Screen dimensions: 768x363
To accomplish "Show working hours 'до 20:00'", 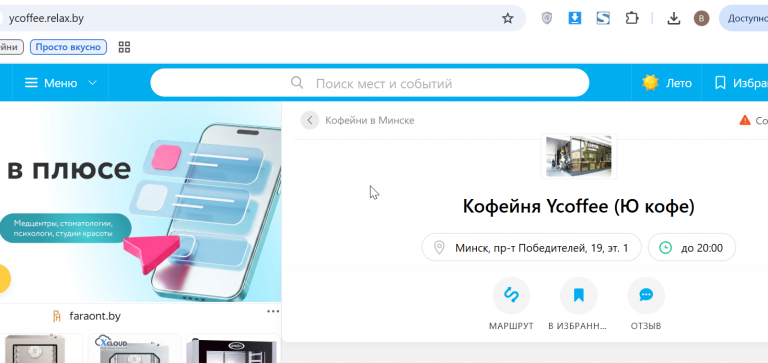I will pos(692,248).
